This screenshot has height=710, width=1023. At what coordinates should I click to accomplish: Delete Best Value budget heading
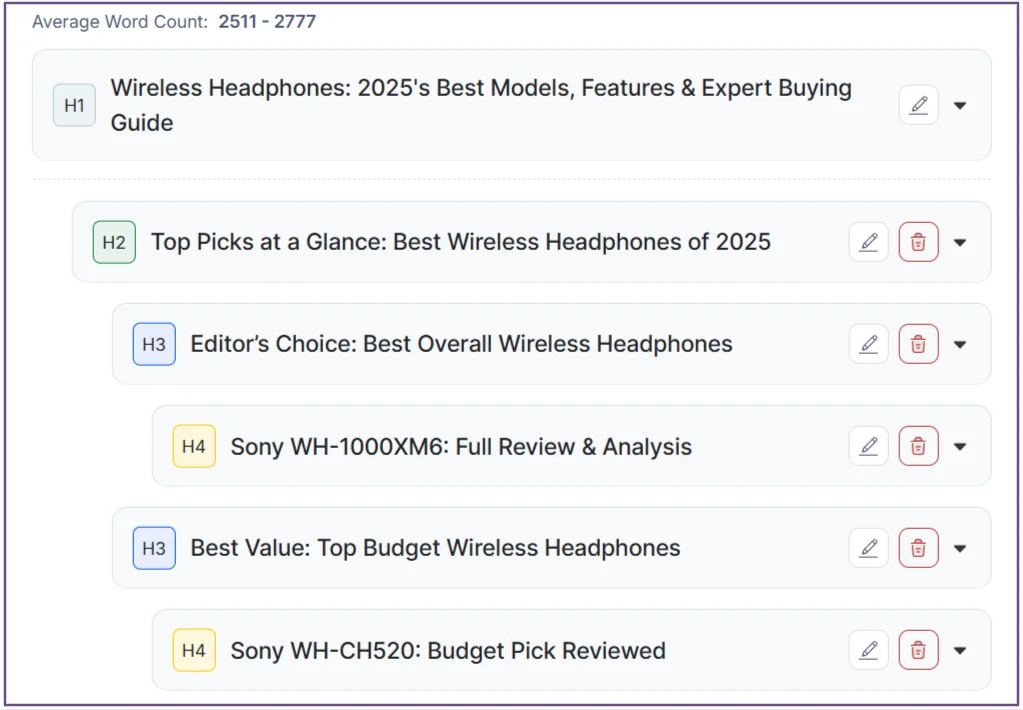pos(918,548)
